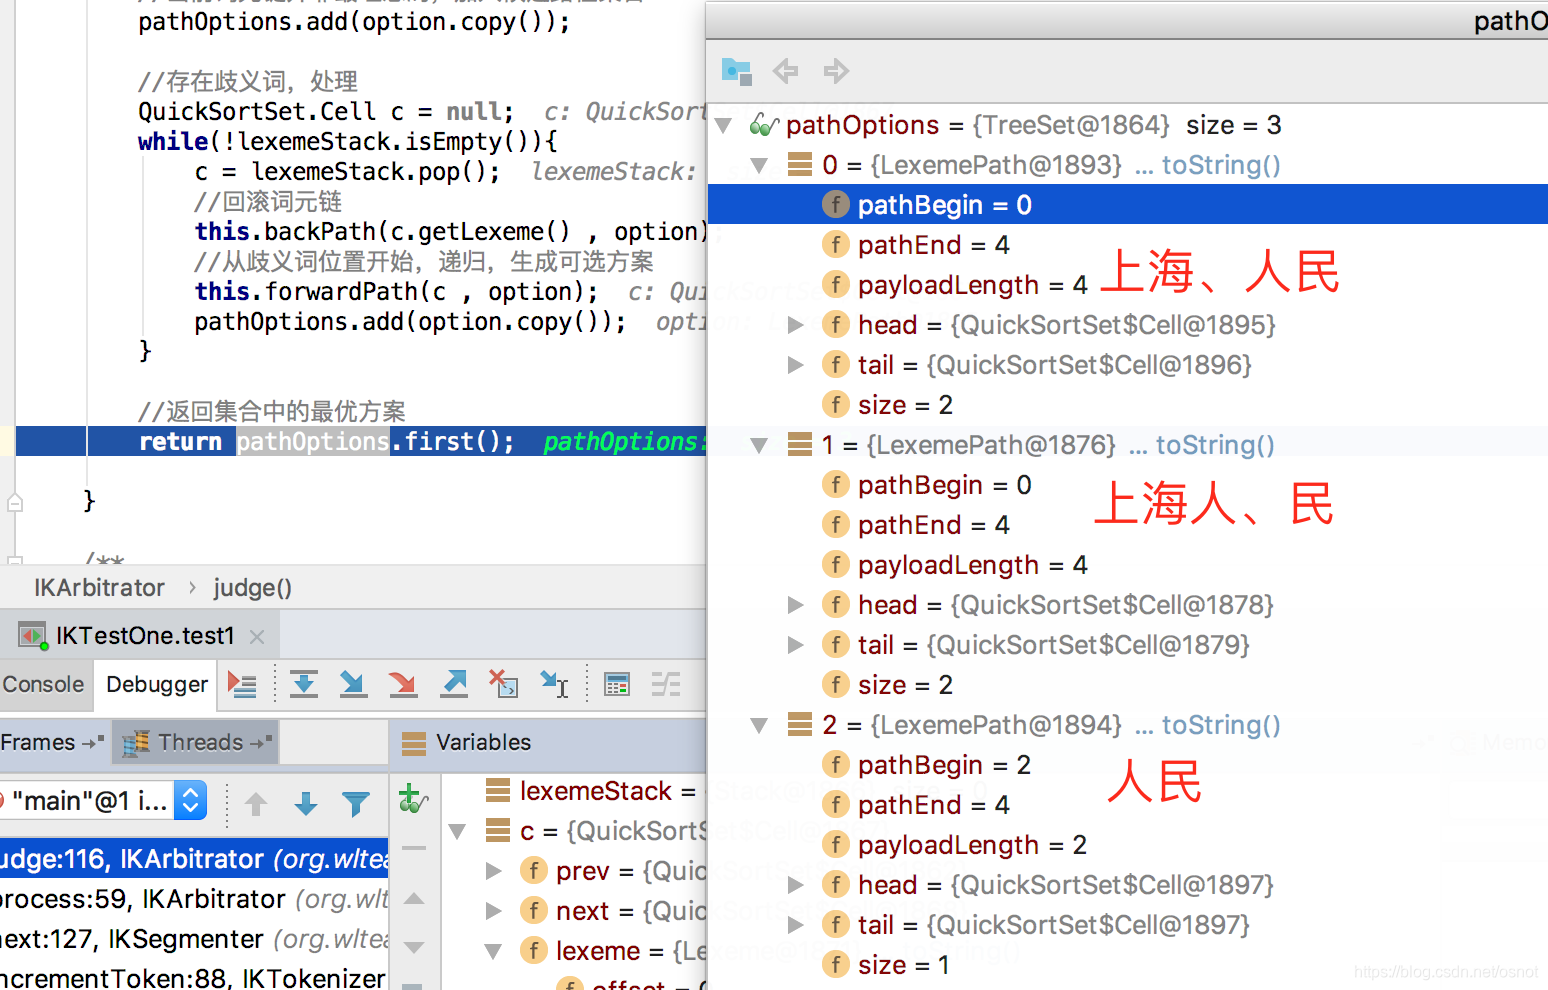Click the Variables panel header icon

(x=413, y=742)
